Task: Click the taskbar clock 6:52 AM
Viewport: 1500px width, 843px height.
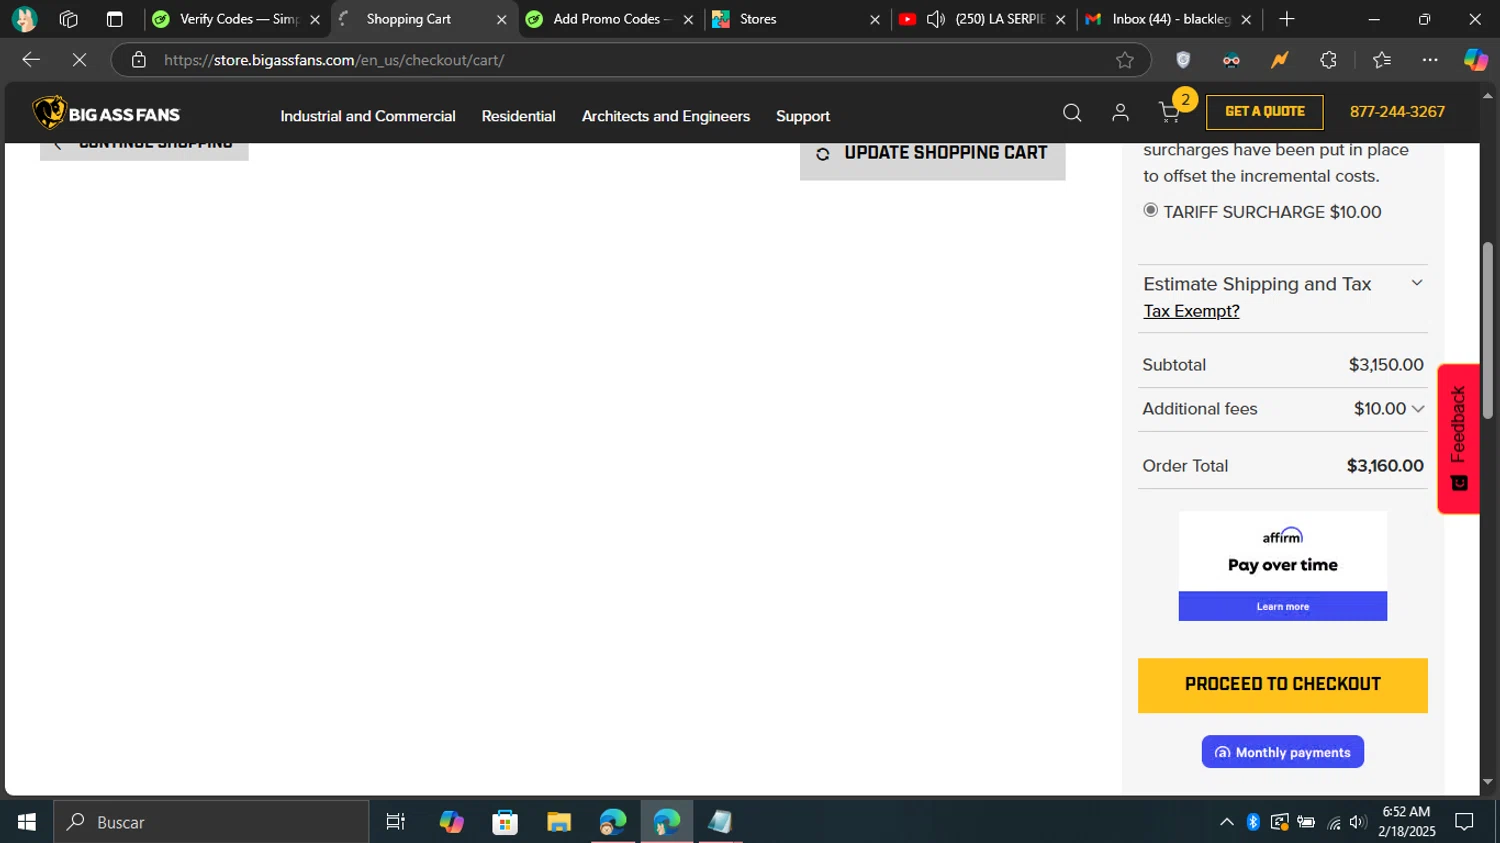Action: click(1406, 812)
